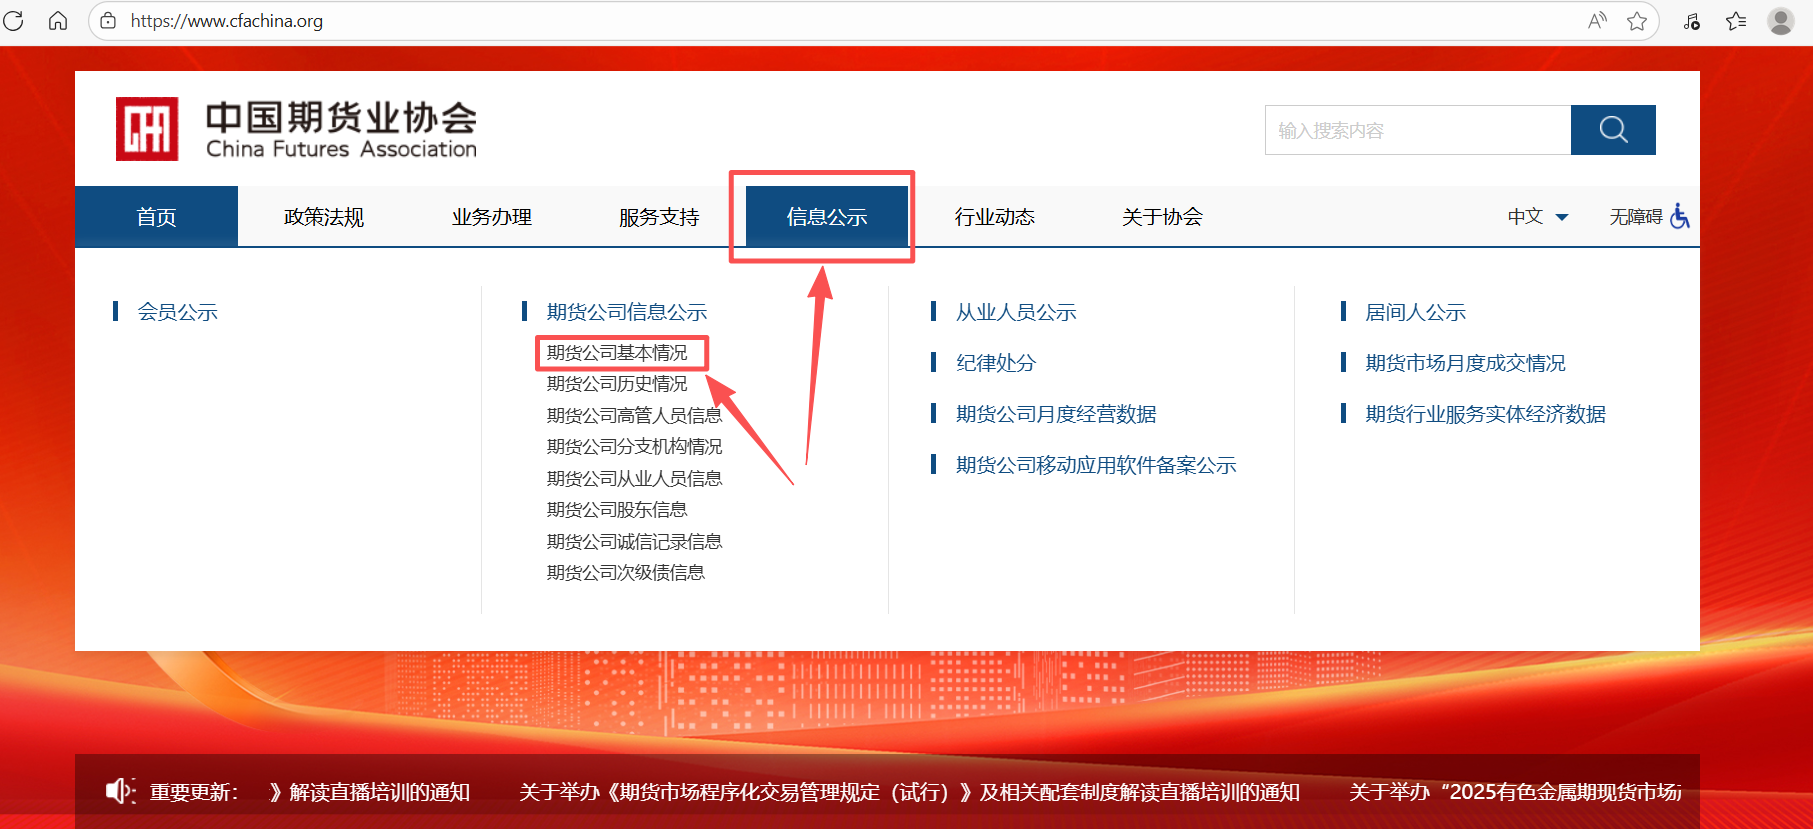Select the 政策法规 menu item
This screenshot has width=1813, height=834.
(x=324, y=217)
